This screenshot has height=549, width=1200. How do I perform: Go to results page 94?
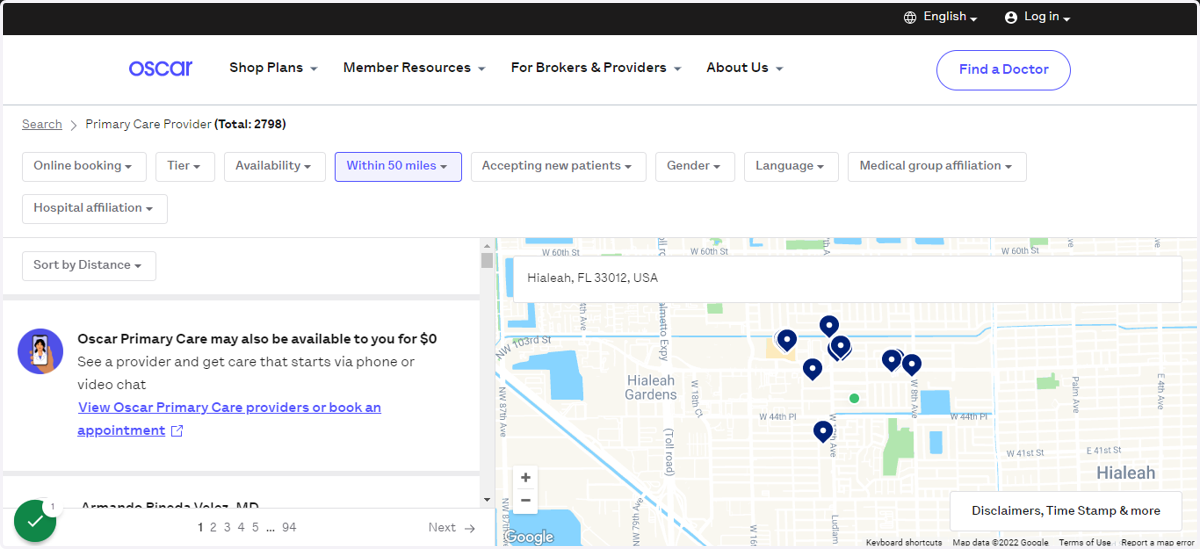[289, 528]
